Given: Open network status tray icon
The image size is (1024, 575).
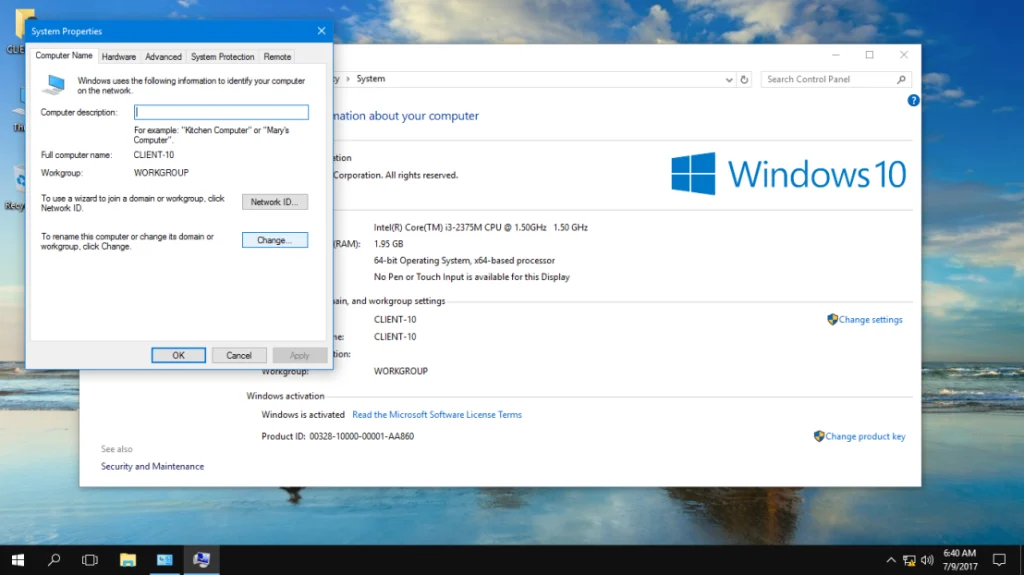Looking at the screenshot, I should (x=909, y=560).
